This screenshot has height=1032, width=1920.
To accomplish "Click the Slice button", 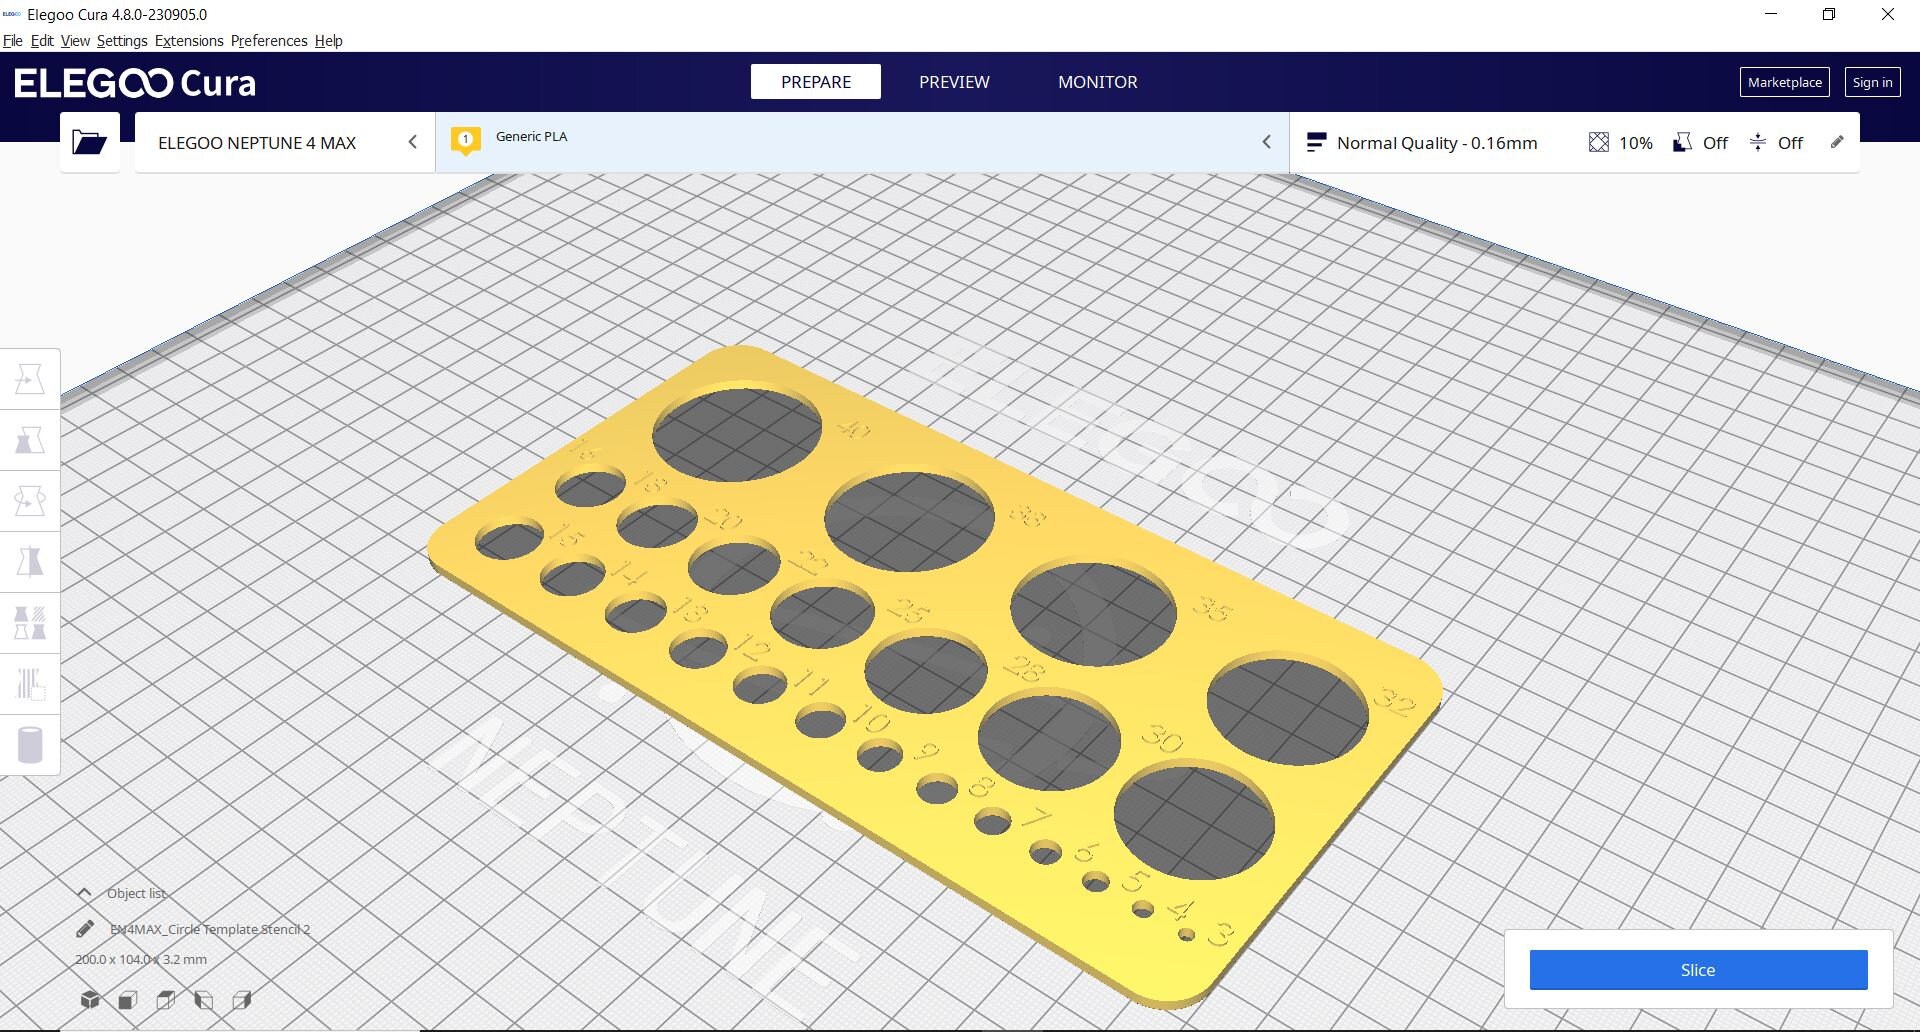I will tap(1697, 969).
